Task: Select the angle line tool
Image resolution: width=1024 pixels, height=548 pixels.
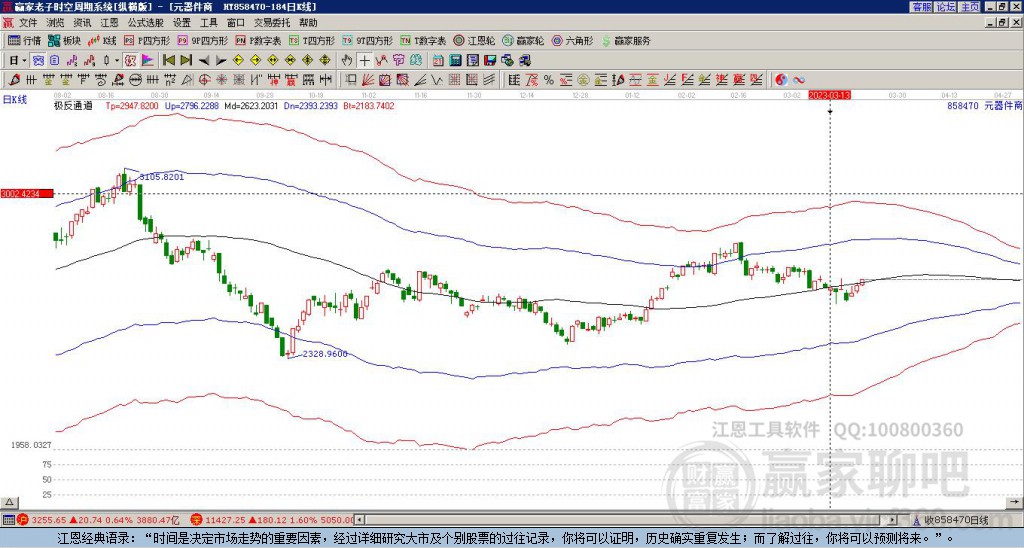Action: pyautogui.click(x=419, y=80)
